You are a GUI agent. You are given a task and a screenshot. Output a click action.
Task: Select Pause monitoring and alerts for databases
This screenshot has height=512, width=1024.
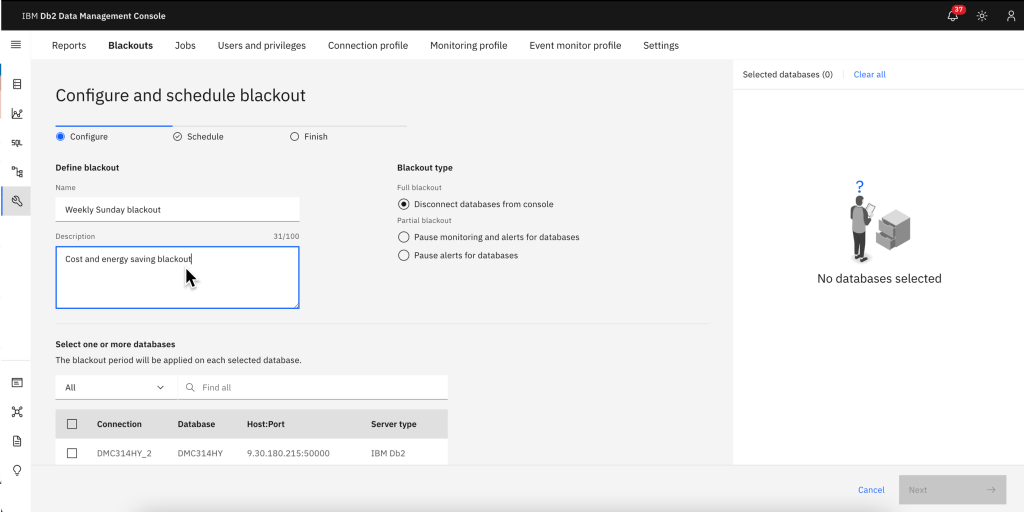(404, 237)
